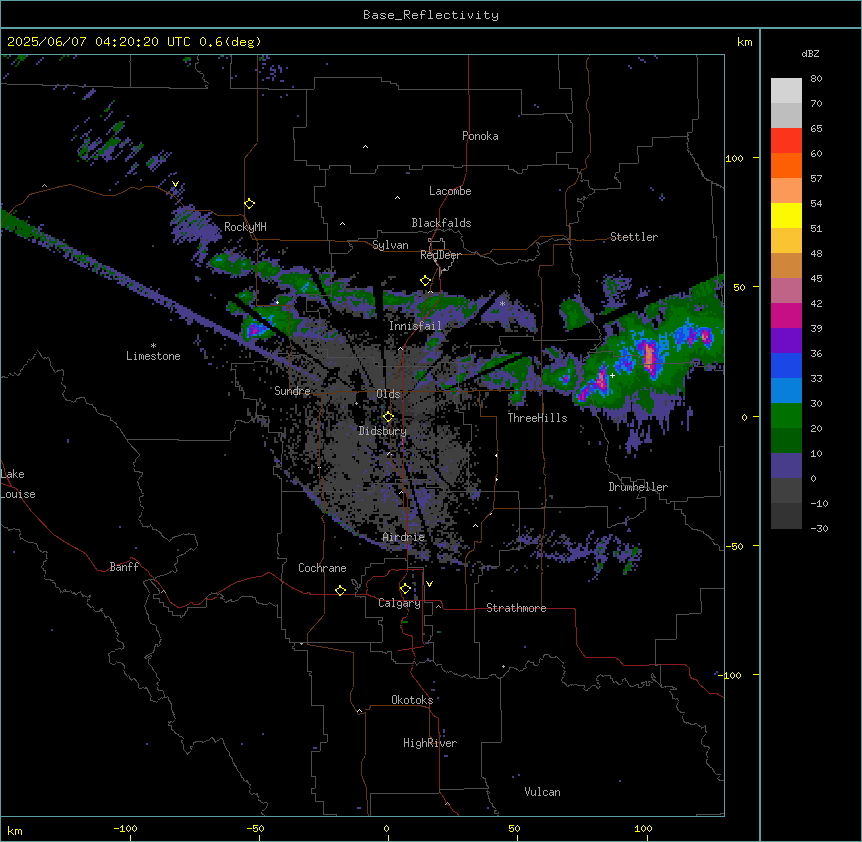Click the dBZ legend heading
The image size is (862, 842).
(x=810, y=54)
